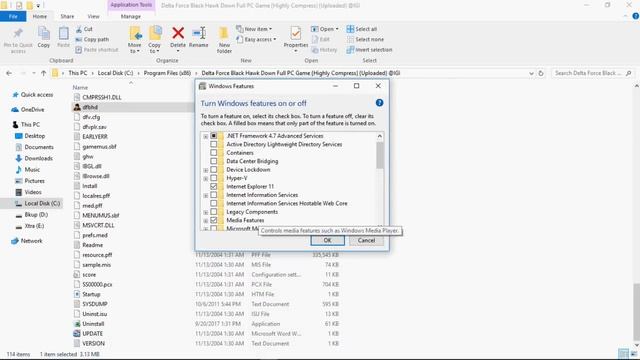
Task: Confirm Windows Features with OK
Action: (327, 240)
